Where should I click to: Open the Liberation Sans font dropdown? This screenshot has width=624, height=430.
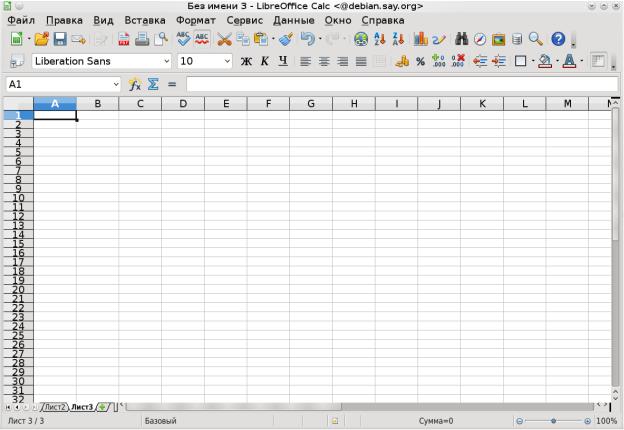[167, 61]
